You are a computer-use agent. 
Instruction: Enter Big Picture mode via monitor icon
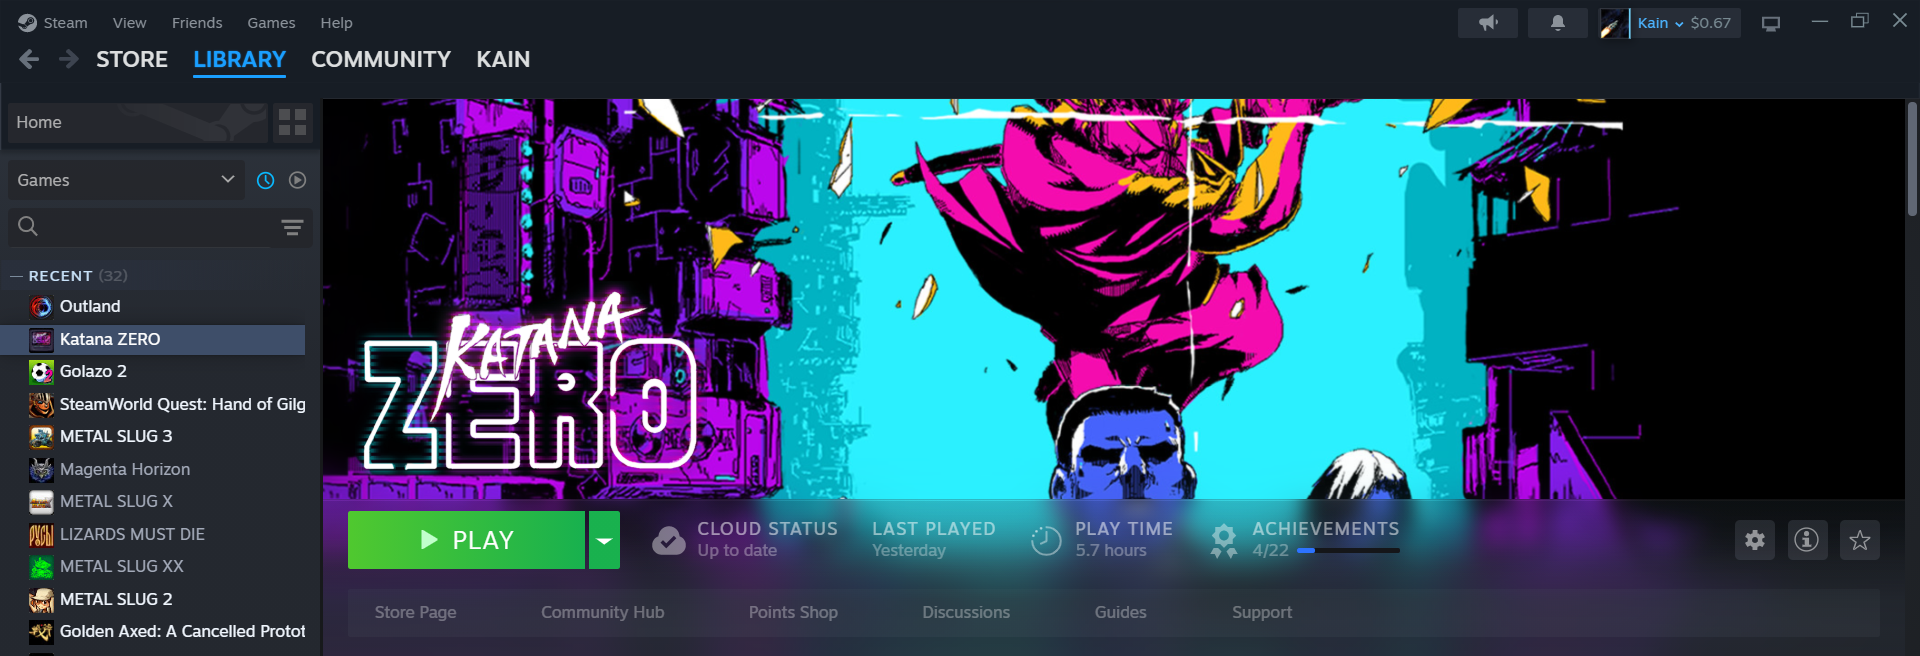[1771, 23]
